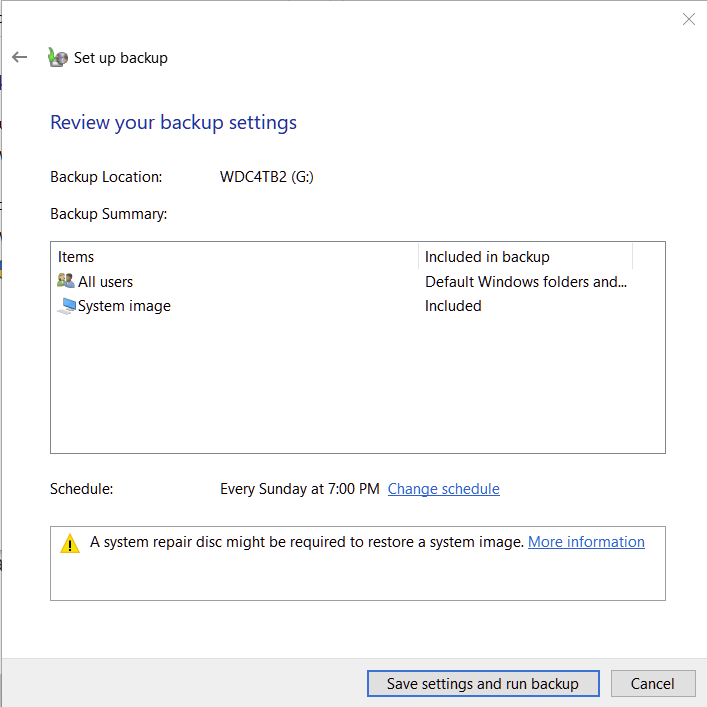Screen dimensions: 707x707
Task: Click the Set up backup wizard icon
Action: pyautogui.click(x=58, y=57)
